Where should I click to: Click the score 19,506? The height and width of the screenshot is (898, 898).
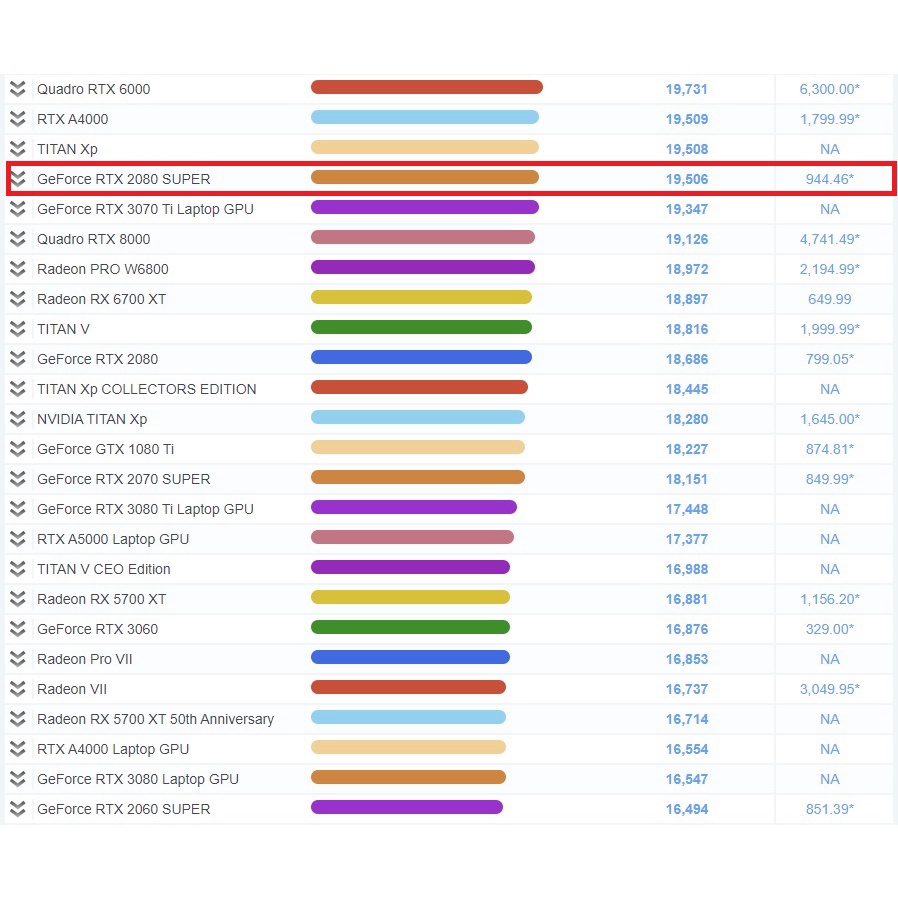(687, 179)
